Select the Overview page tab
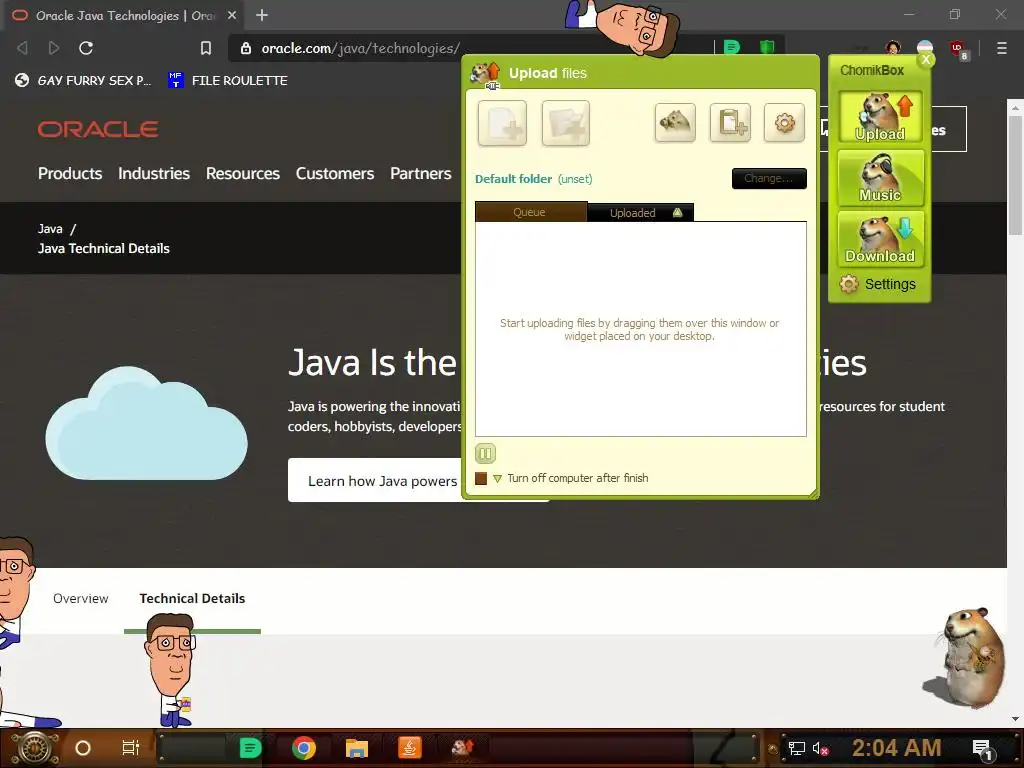Viewport: 1024px width, 768px height. pos(81,598)
